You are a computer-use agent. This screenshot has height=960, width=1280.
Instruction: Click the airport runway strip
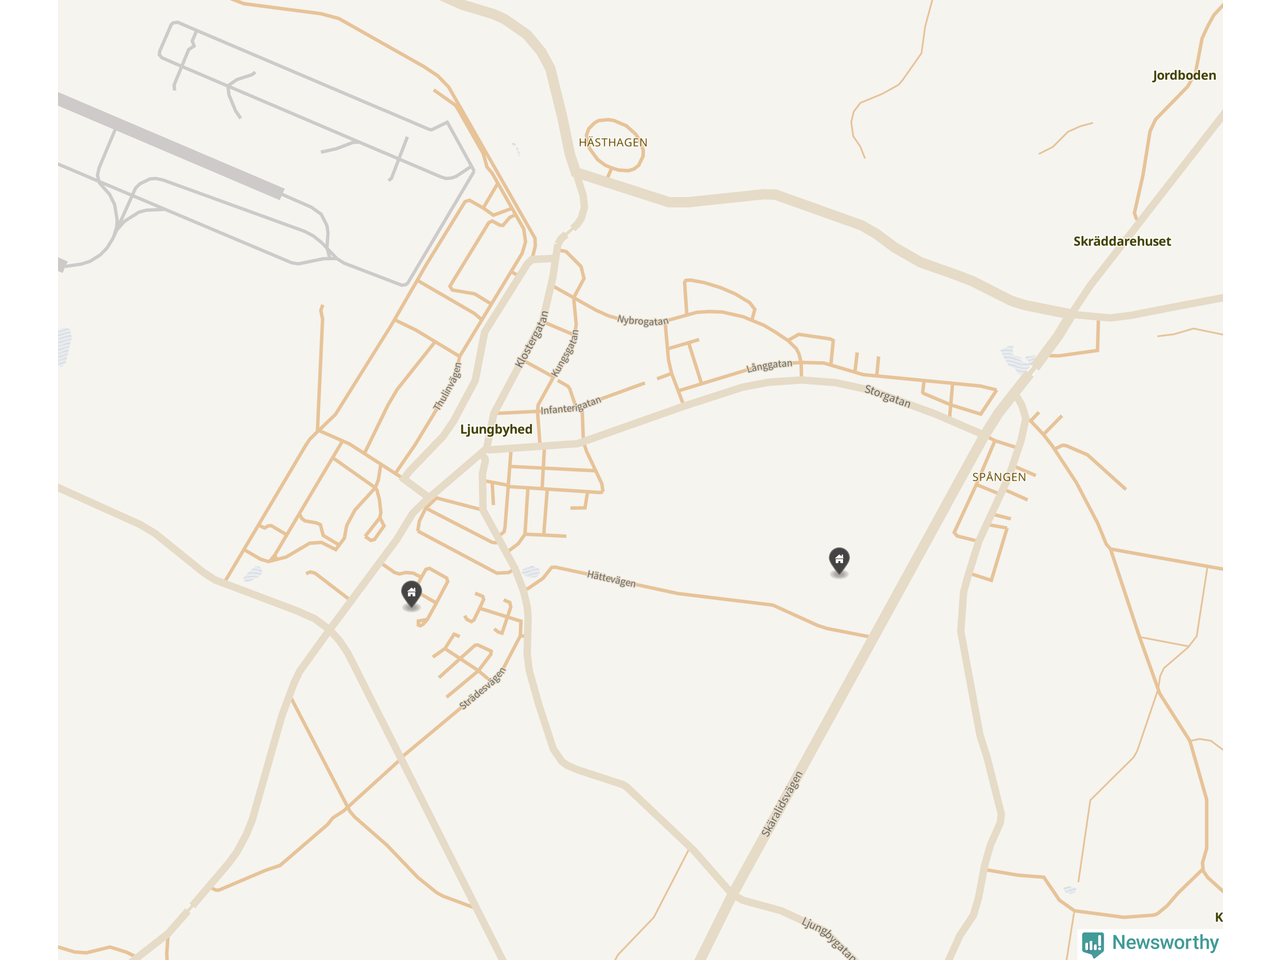click(171, 146)
